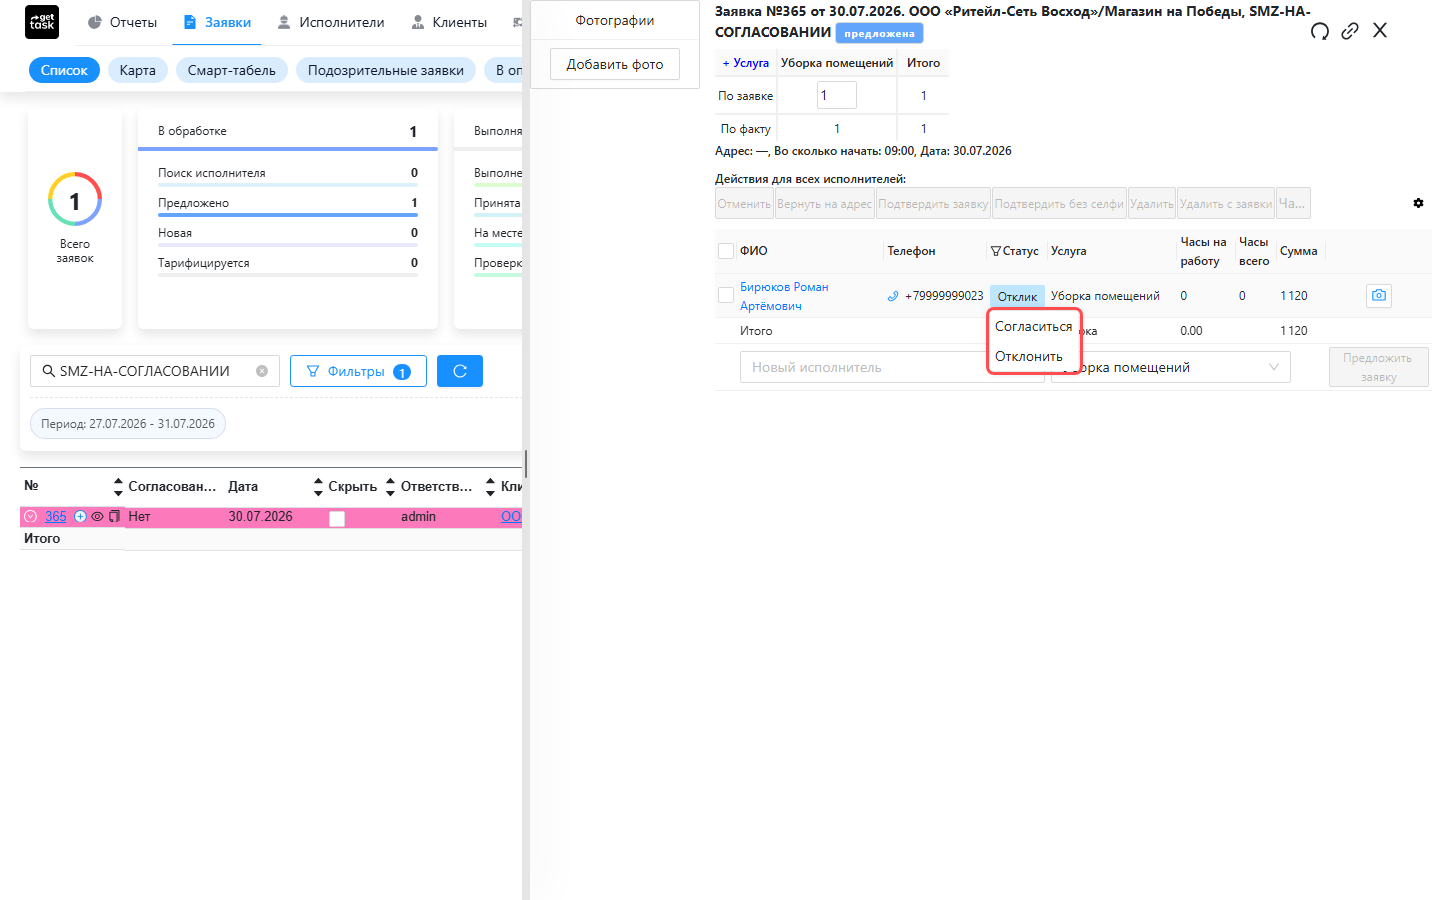
Task: Choose Согласиться in the status menu
Action: coord(1034,326)
